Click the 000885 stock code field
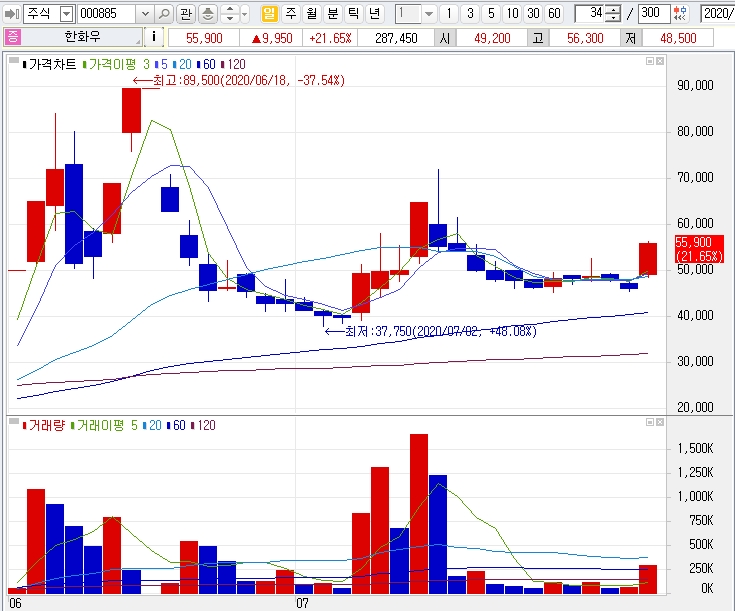 (107, 14)
